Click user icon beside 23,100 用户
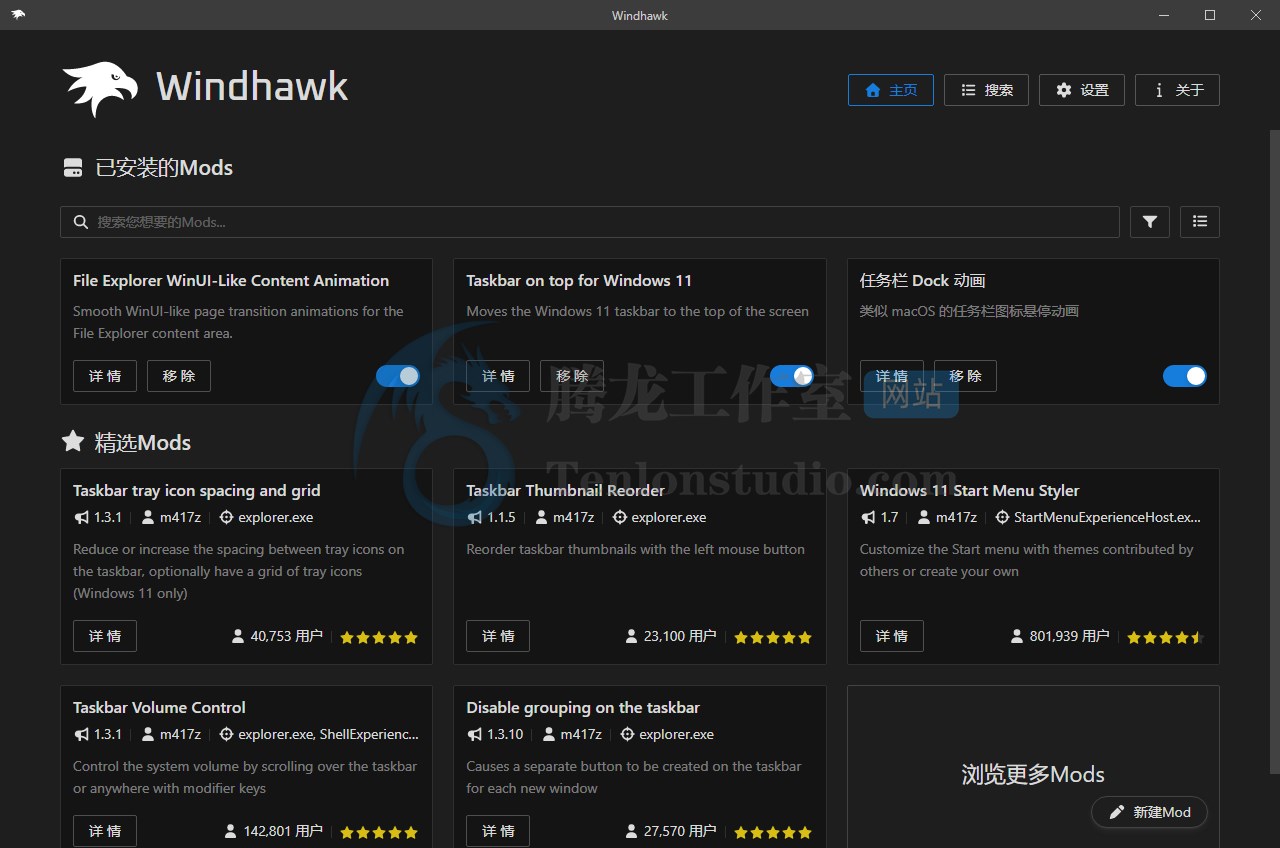Screen dimensions: 1280x848 point(632,636)
